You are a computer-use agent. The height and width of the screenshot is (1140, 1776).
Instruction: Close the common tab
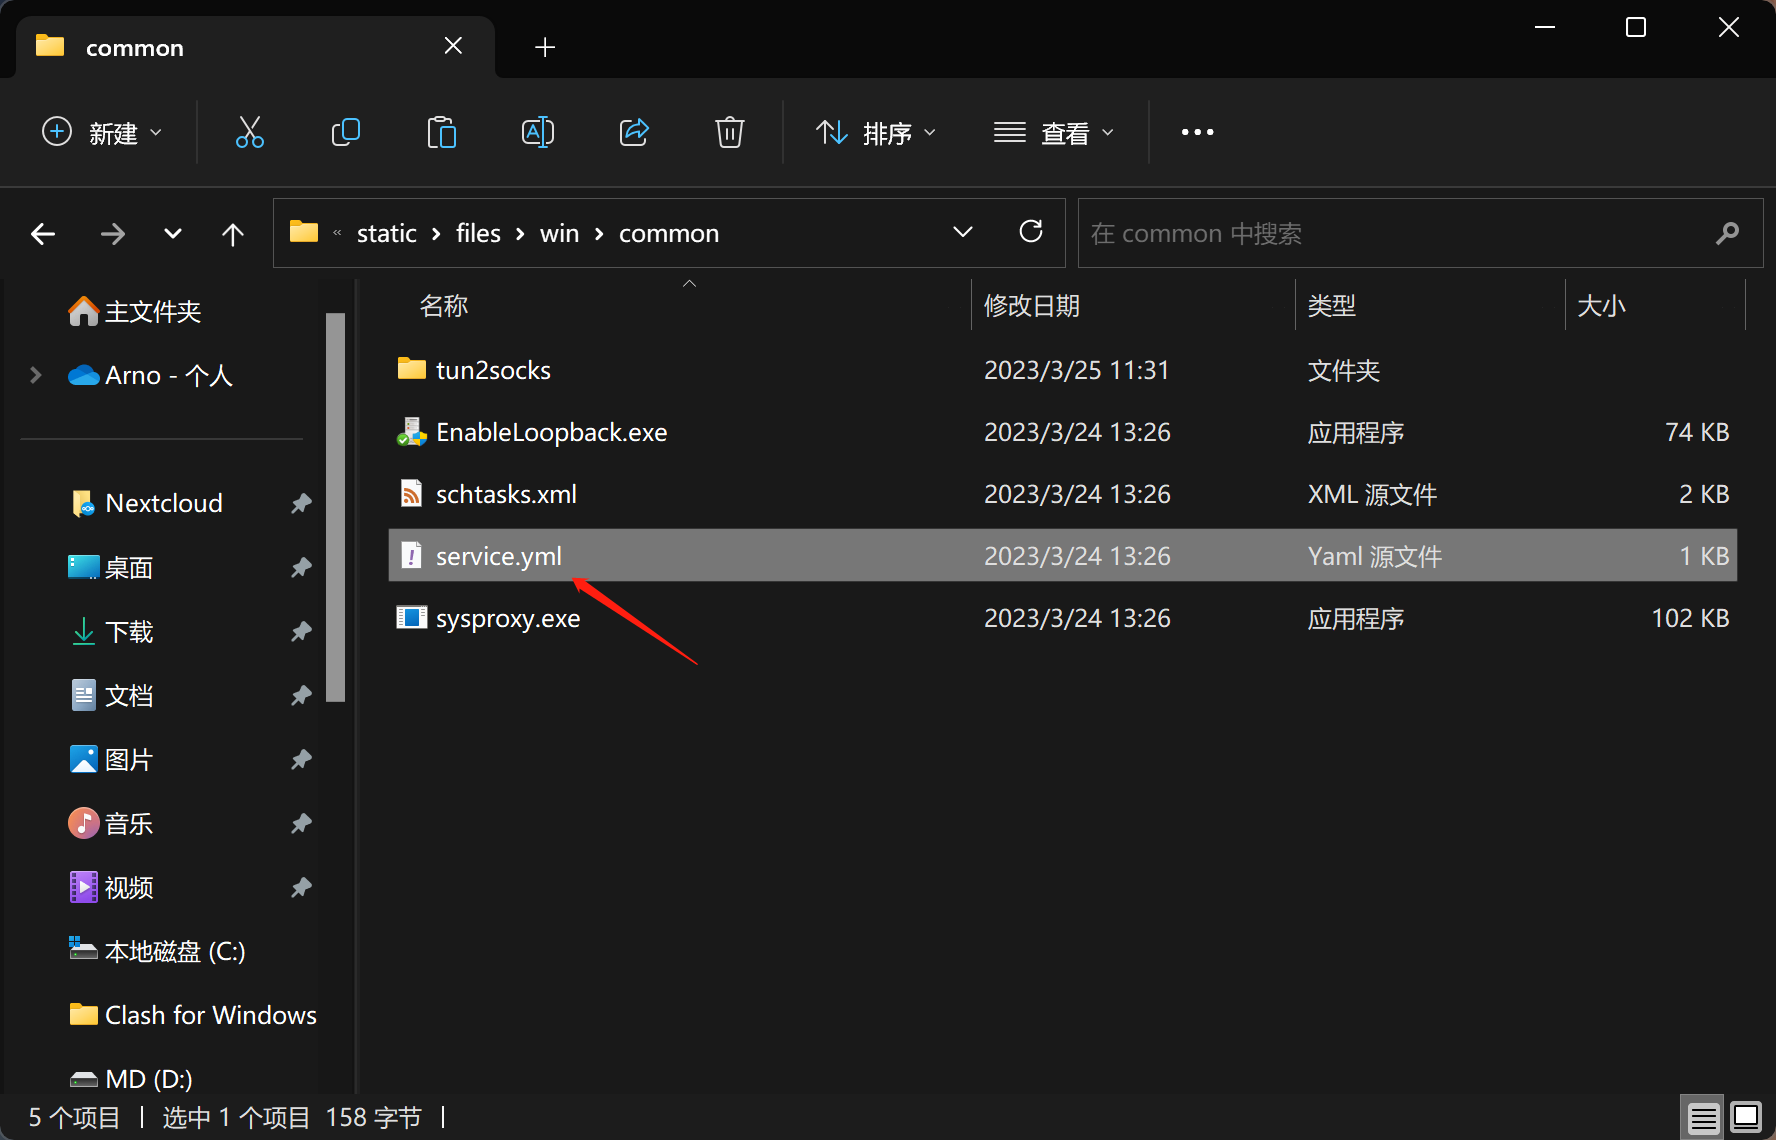453,46
